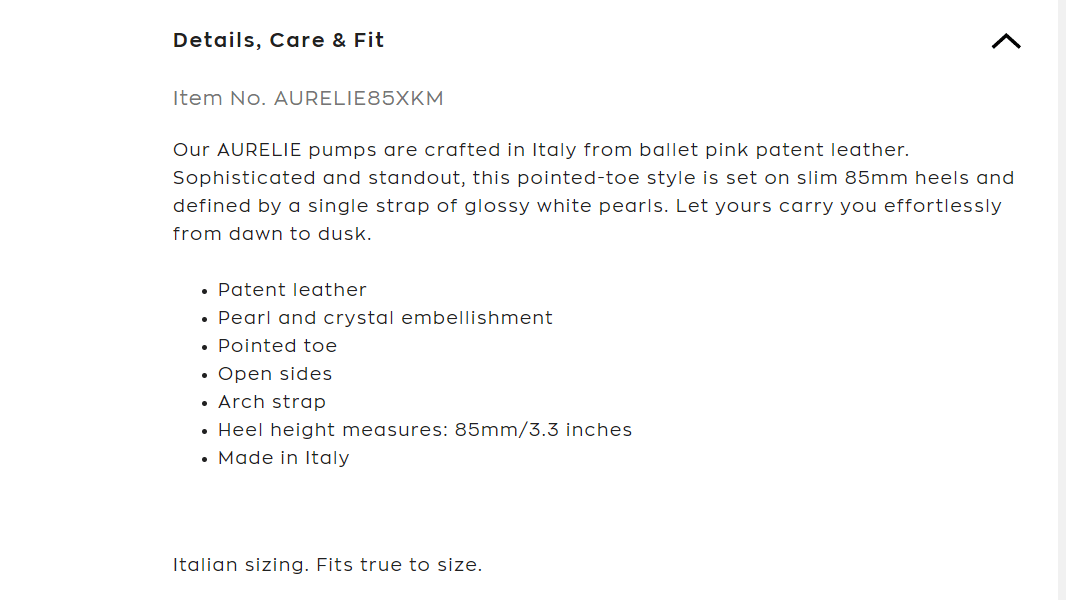Select the "Open sides" list entry
Image resolution: width=1066 pixels, height=600 pixels.
click(275, 374)
